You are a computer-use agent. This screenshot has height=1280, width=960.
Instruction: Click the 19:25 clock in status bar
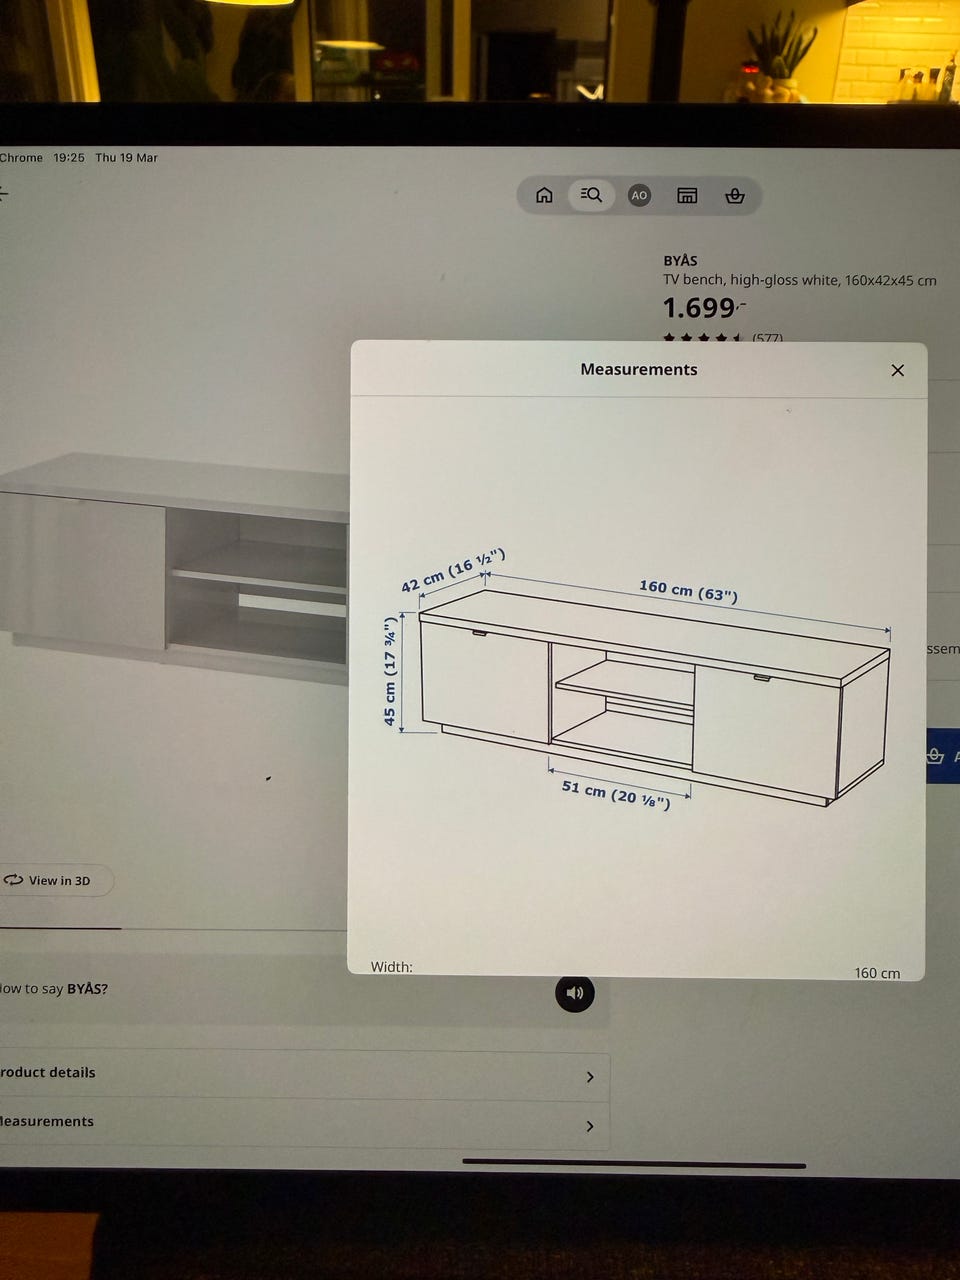coord(69,158)
